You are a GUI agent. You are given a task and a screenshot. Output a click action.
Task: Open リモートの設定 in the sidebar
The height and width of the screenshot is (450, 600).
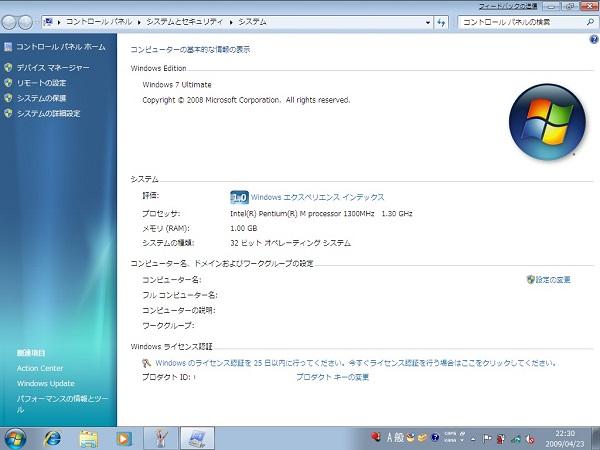(x=41, y=83)
